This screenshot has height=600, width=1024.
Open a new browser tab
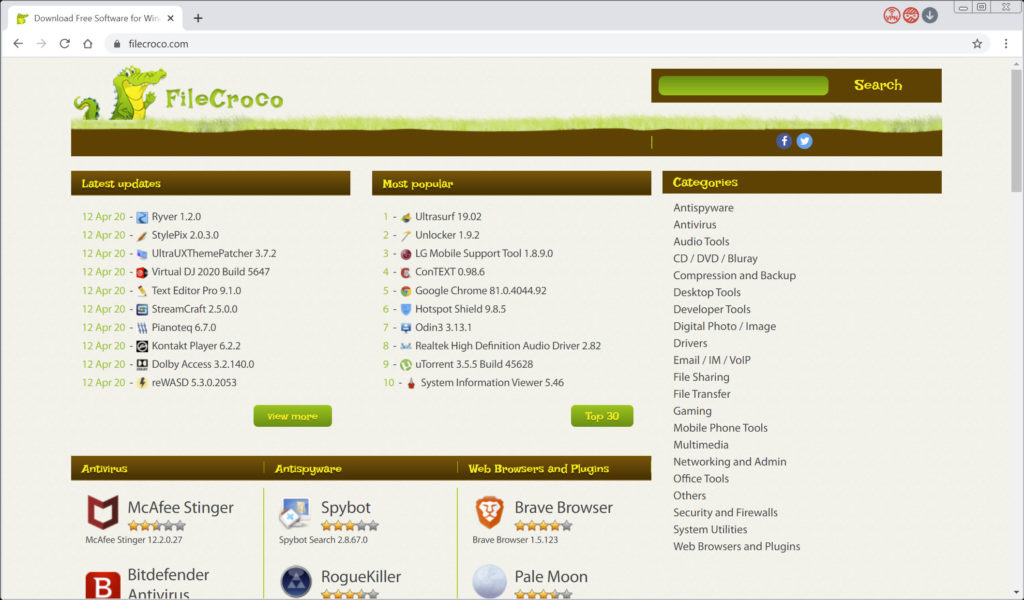click(198, 18)
